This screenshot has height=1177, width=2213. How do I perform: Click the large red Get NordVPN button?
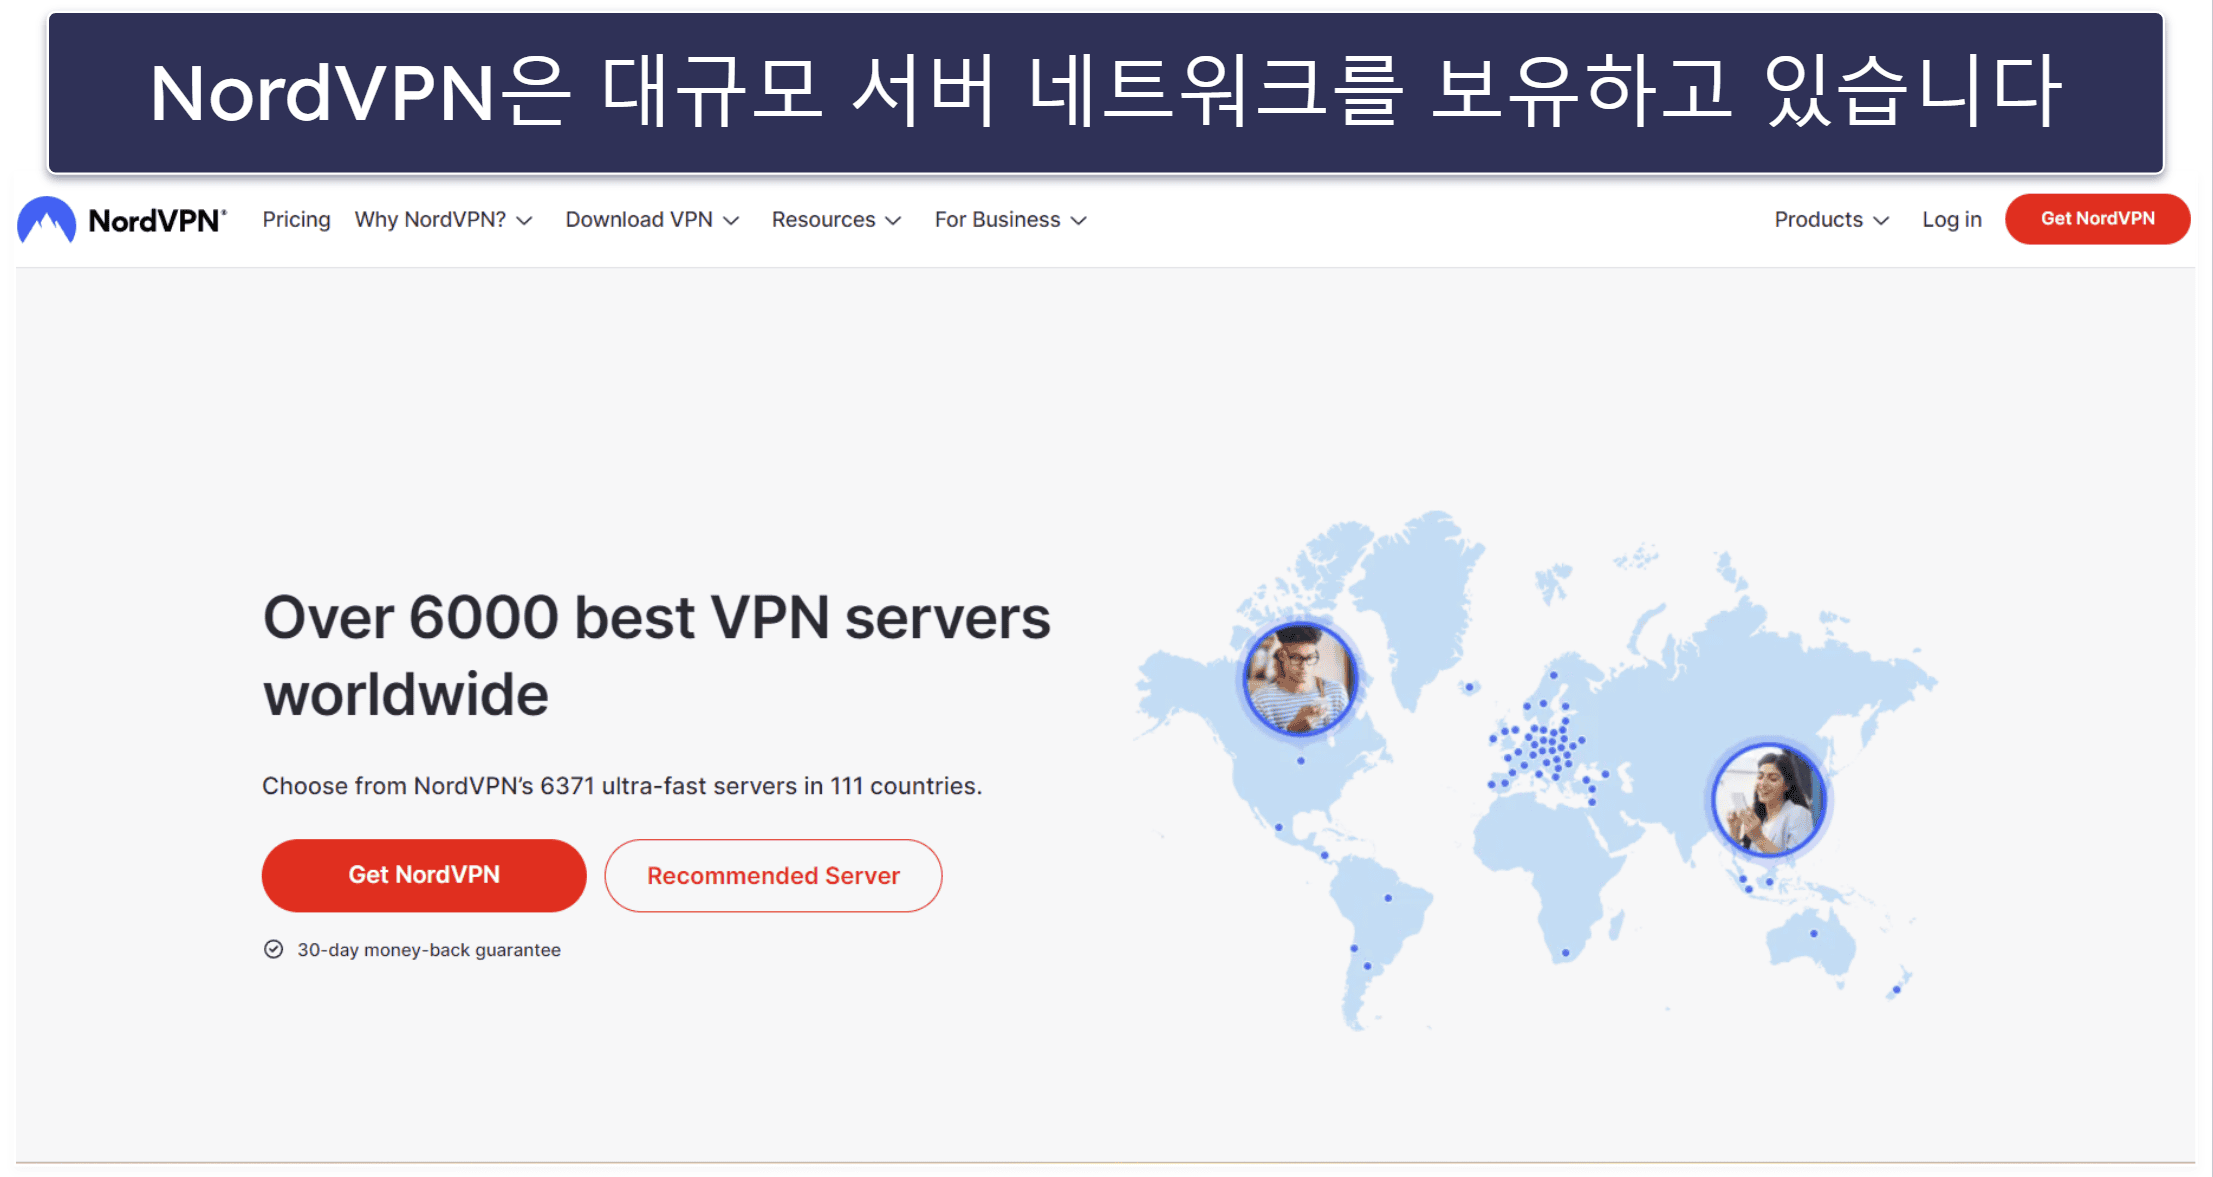tap(424, 875)
